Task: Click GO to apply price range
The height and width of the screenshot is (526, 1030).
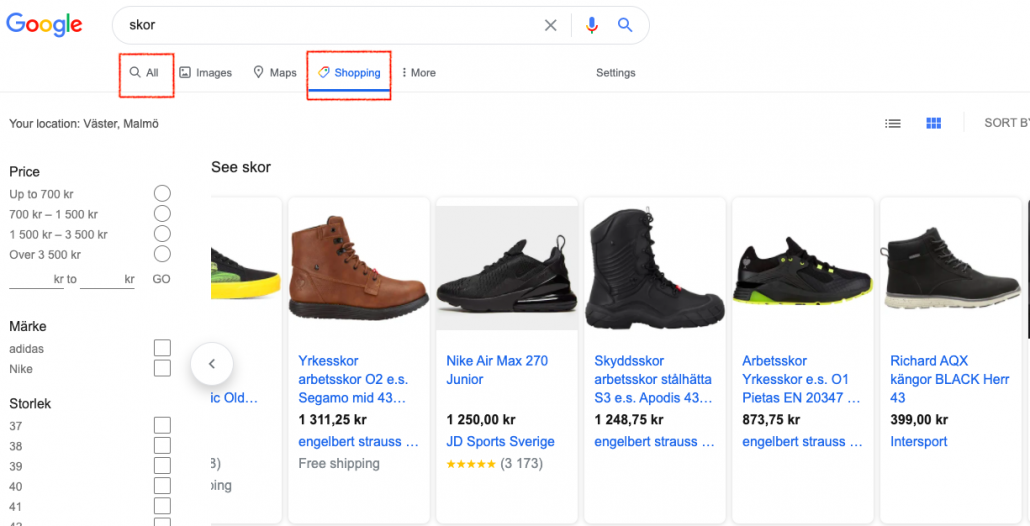Action: [161, 279]
